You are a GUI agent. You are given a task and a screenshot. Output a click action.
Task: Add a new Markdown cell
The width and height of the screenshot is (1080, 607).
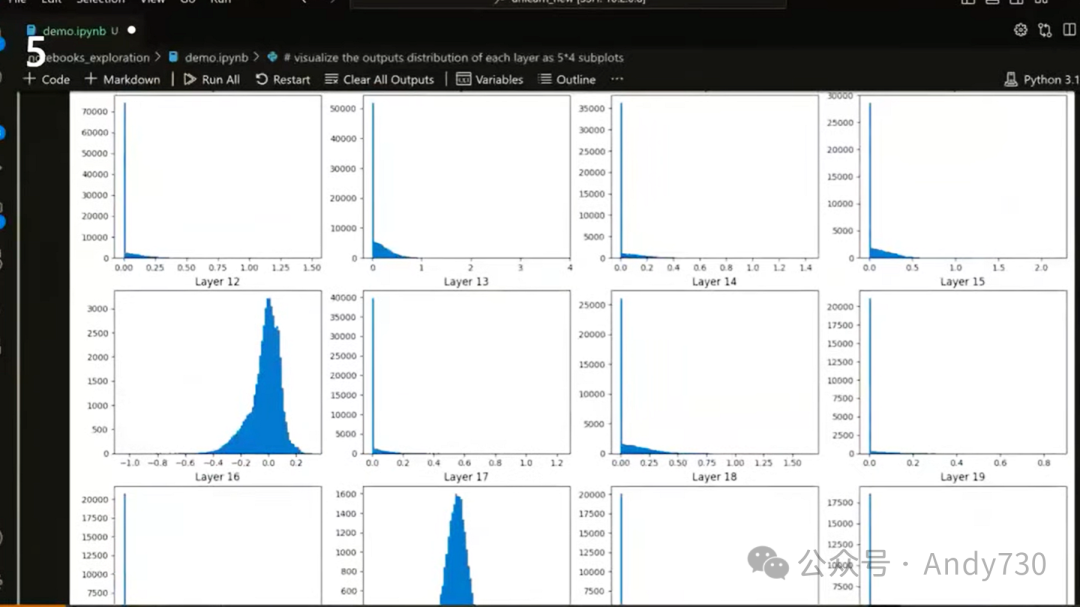[x=123, y=79]
